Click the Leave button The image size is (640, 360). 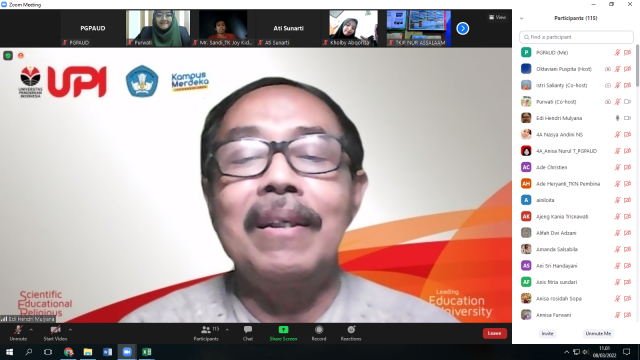pyautogui.click(x=495, y=333)
